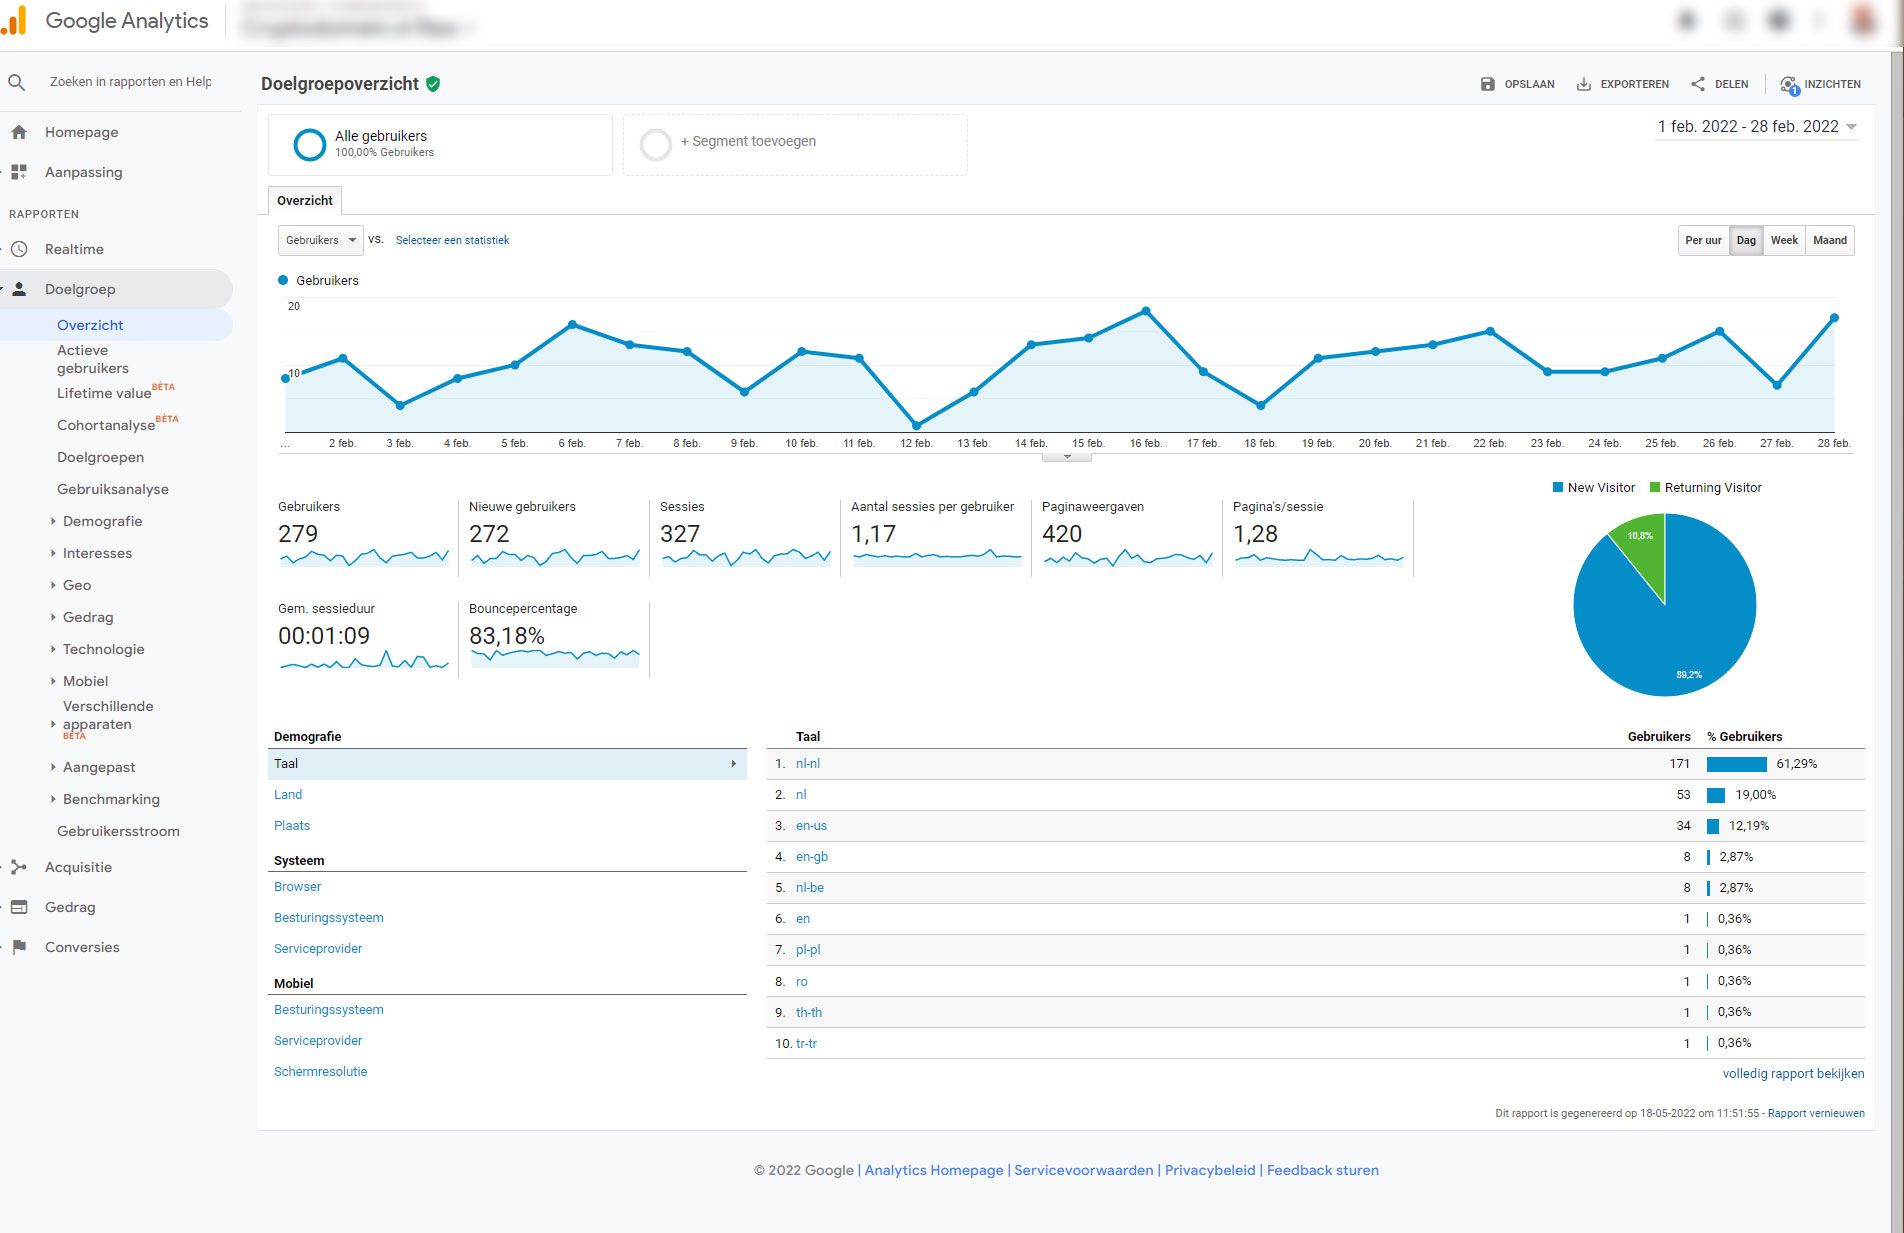Click the blurred user avatar
1904x1233 pixels.
[x=1863, y=20]
